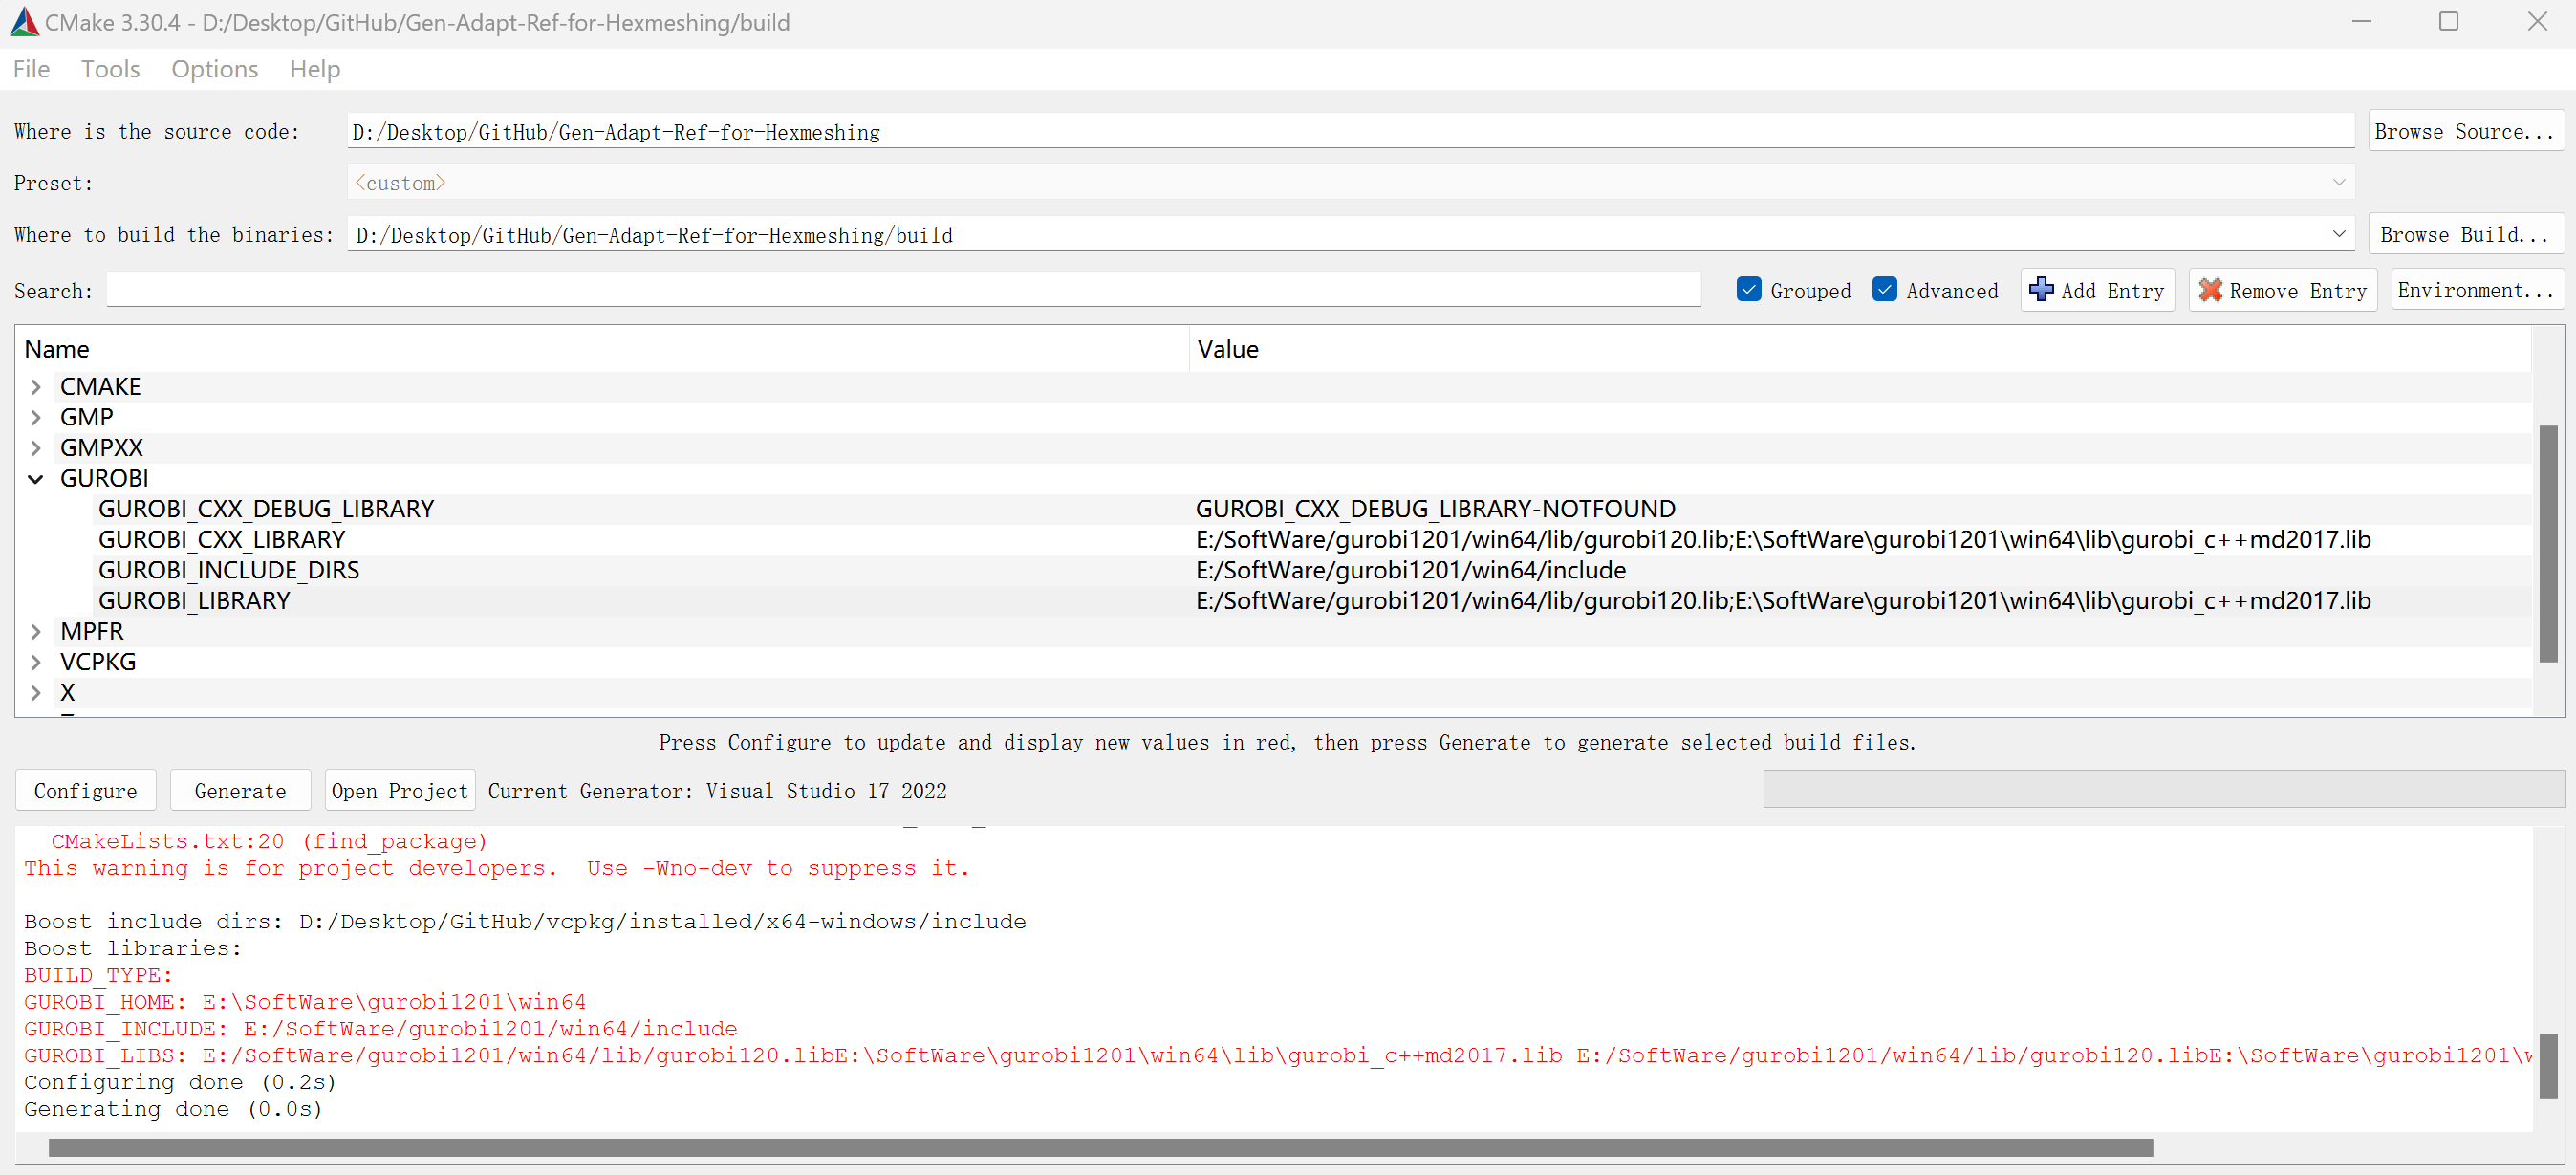
Task: Click the horizontal scrollbar in output log
Action: click(x=1100, y=1147)
